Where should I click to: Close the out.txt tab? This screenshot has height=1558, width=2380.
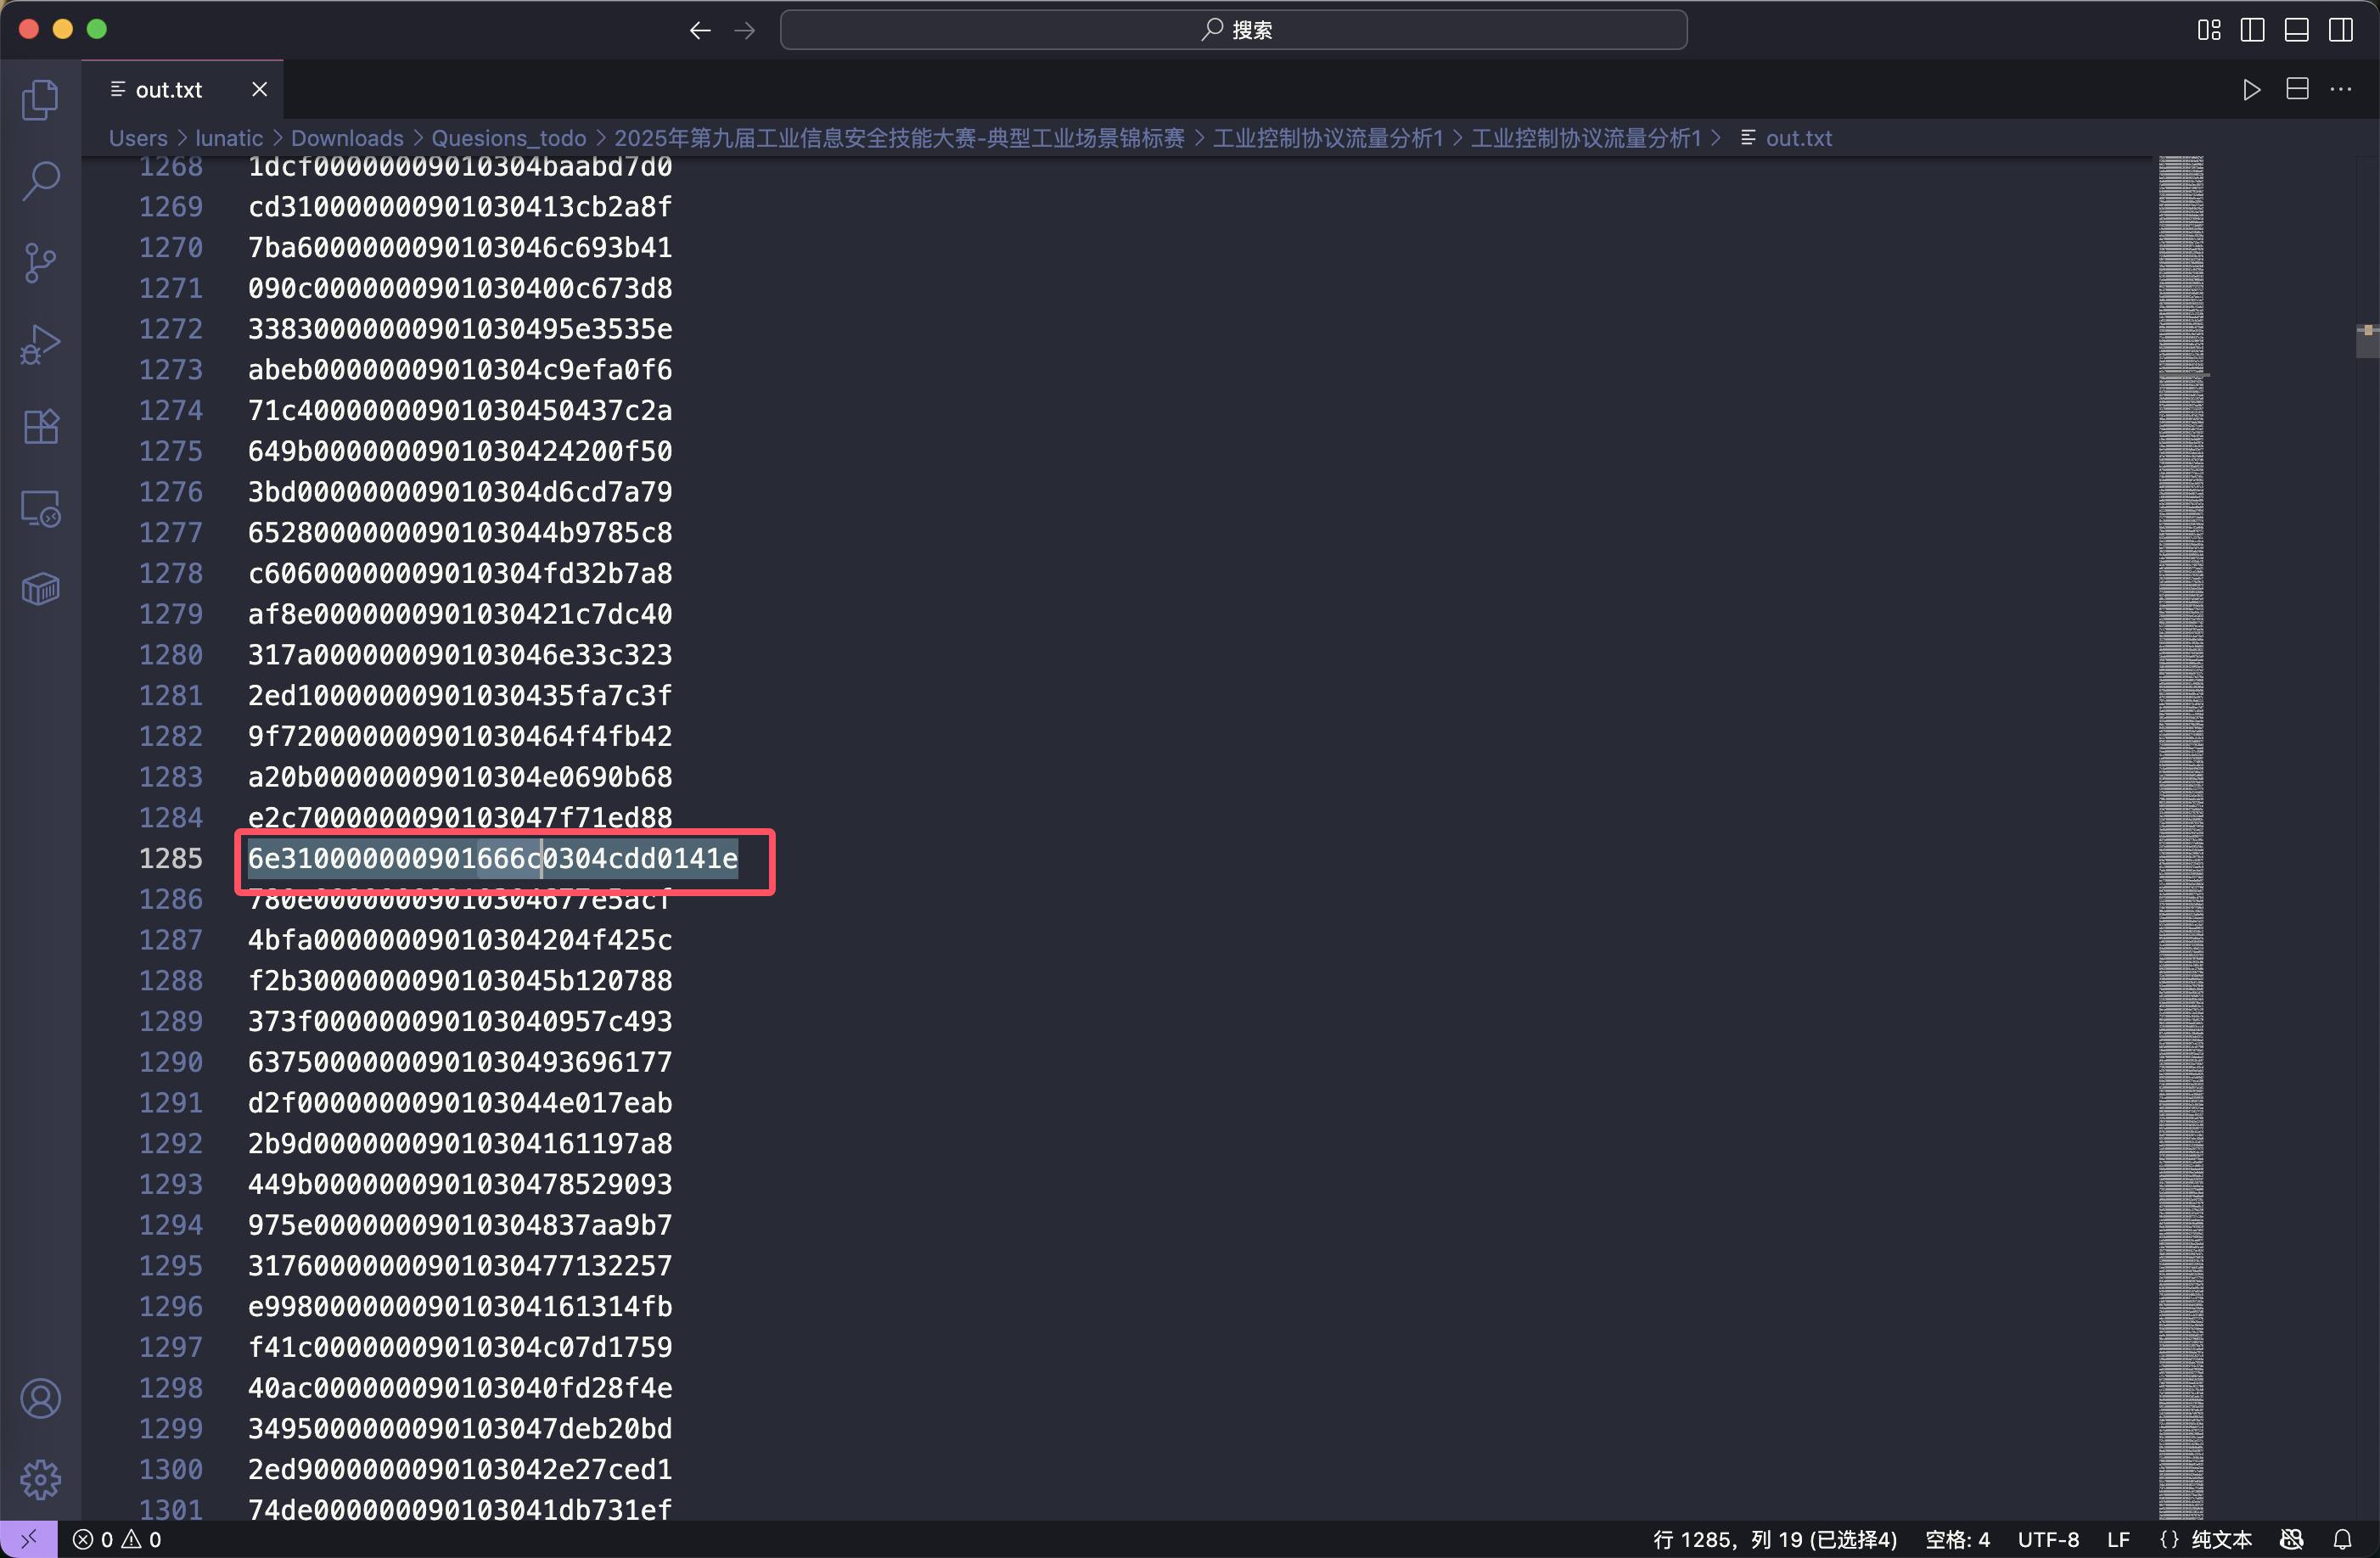[260, 89]
